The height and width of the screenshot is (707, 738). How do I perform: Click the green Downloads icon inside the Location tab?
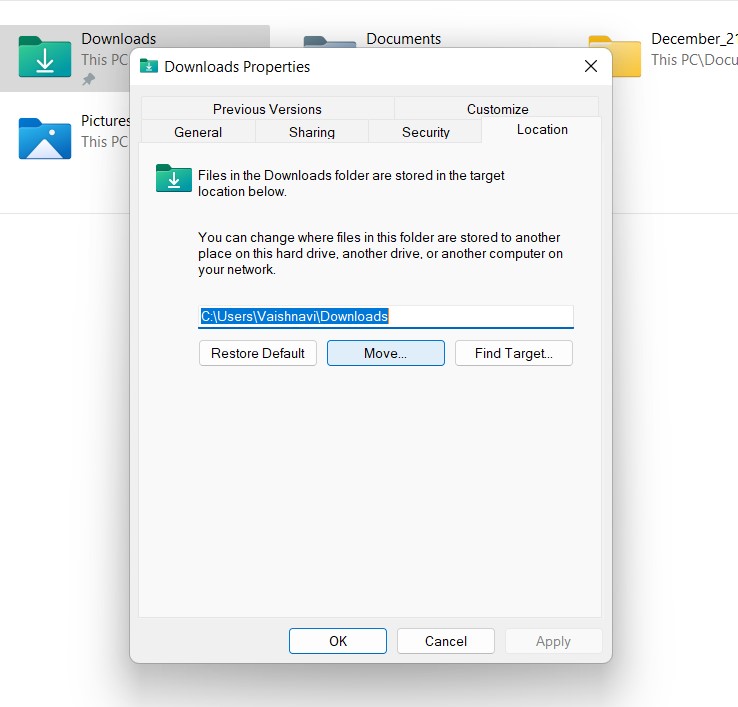[174, 178]
